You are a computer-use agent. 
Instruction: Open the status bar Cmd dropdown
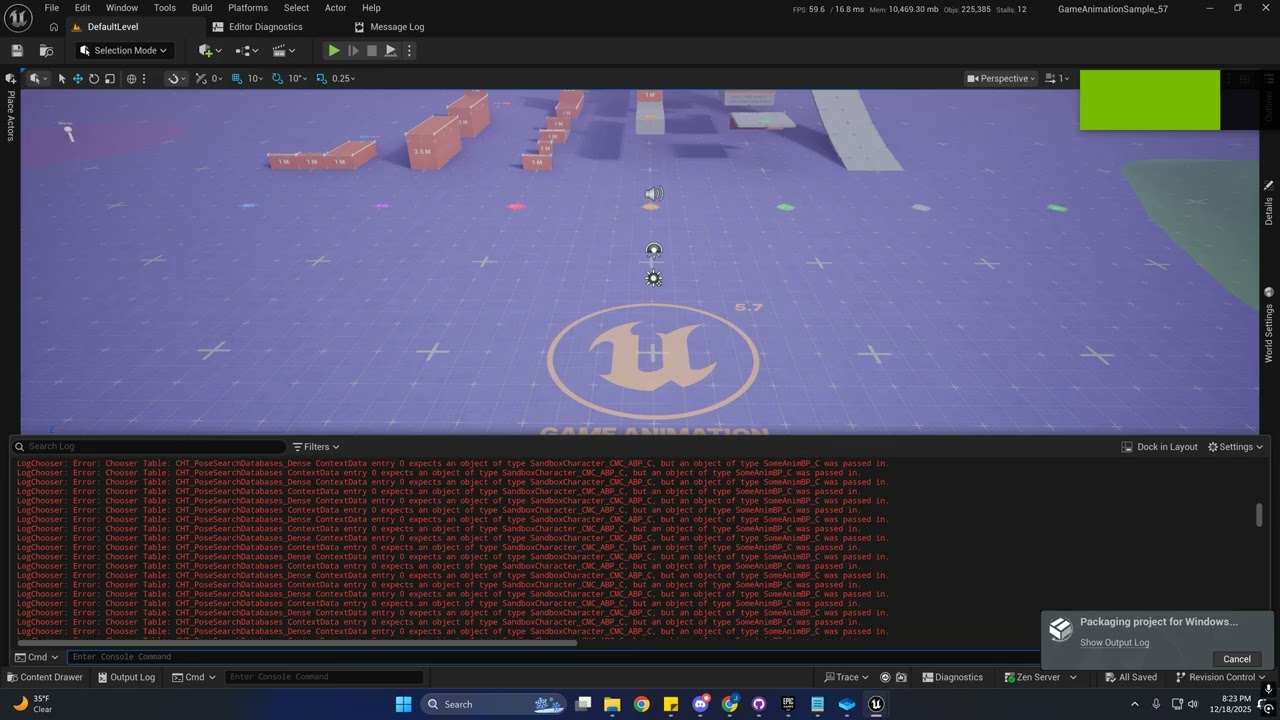(x=194, y=677)
